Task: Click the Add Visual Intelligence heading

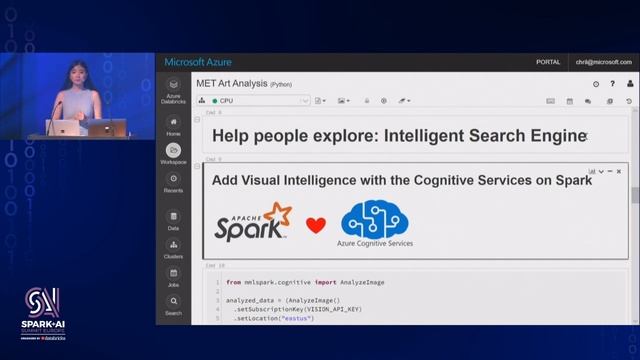Action: pyautogui.click(x=402, y=180)
